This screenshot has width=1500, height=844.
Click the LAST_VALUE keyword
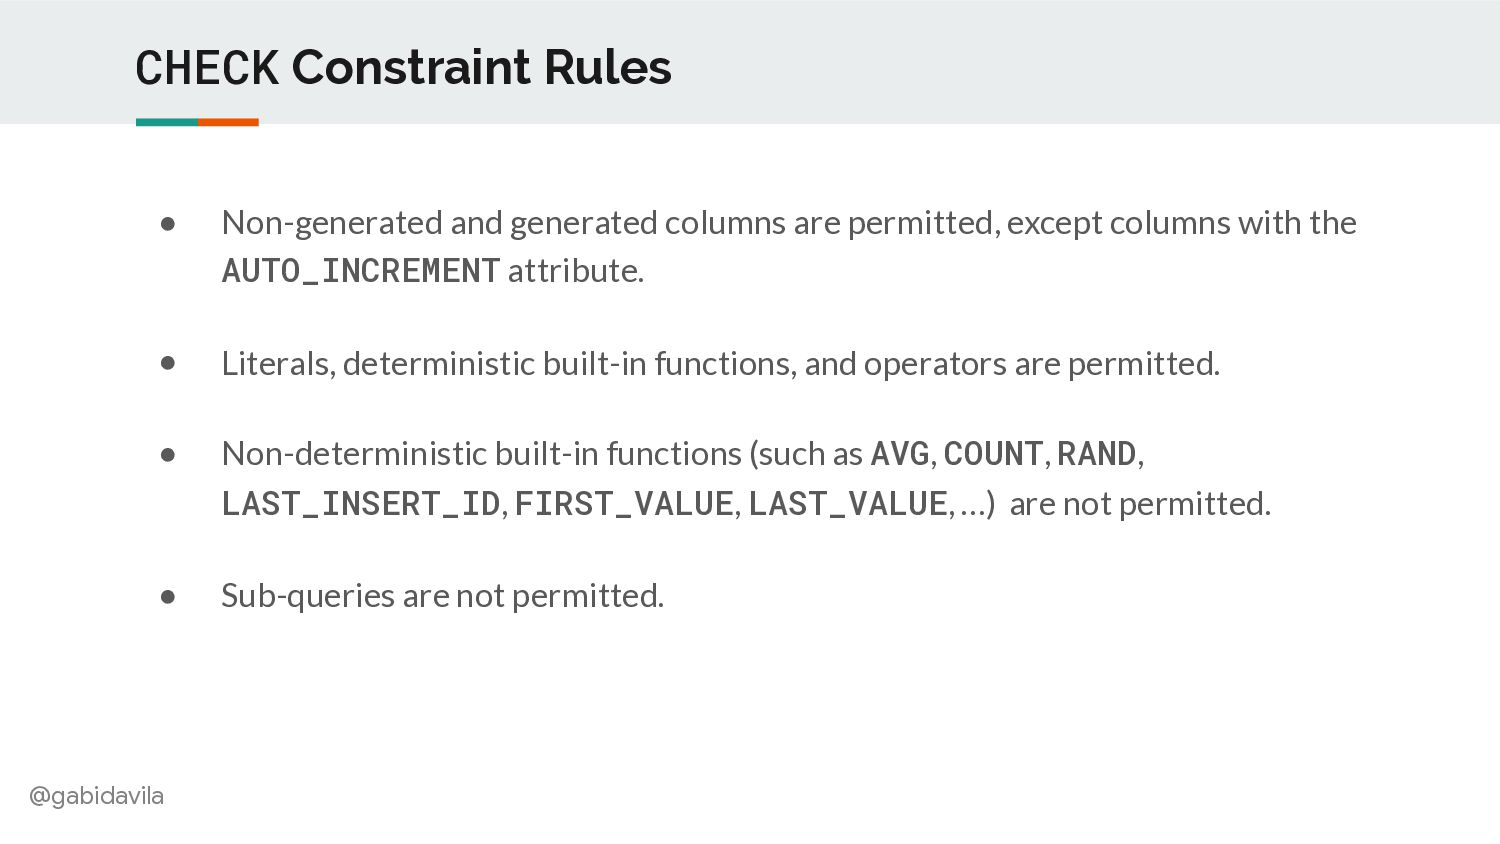(848, 504)
